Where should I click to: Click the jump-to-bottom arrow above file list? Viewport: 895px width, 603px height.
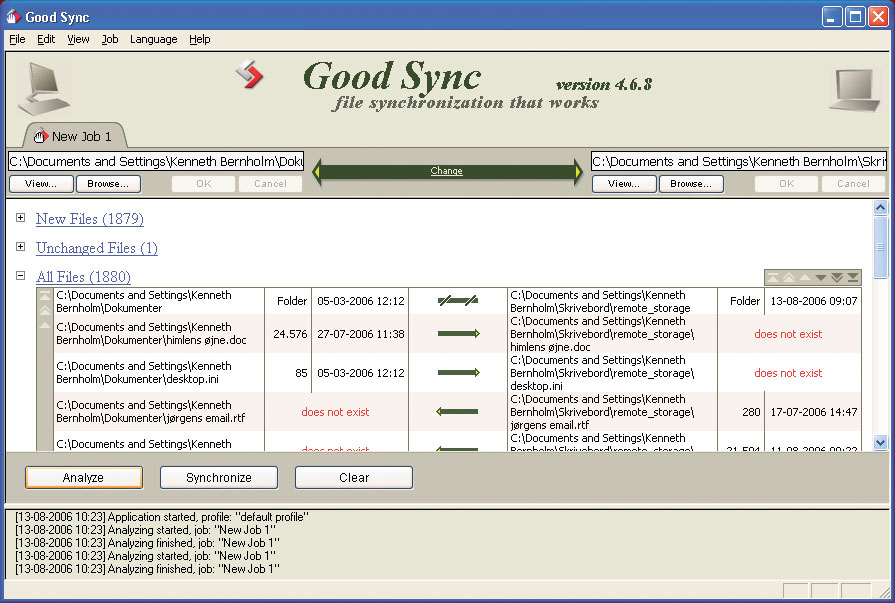tap(853, 277)
